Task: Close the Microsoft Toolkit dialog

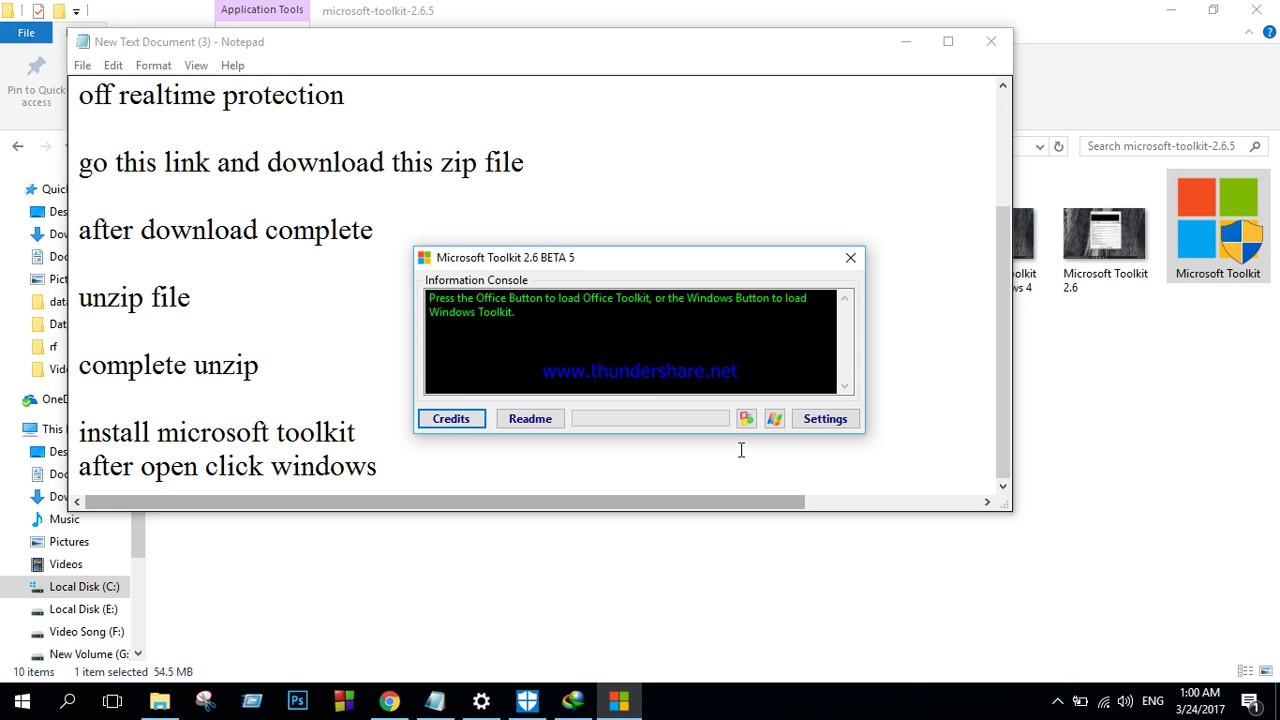Action: (x=850, y=258)
